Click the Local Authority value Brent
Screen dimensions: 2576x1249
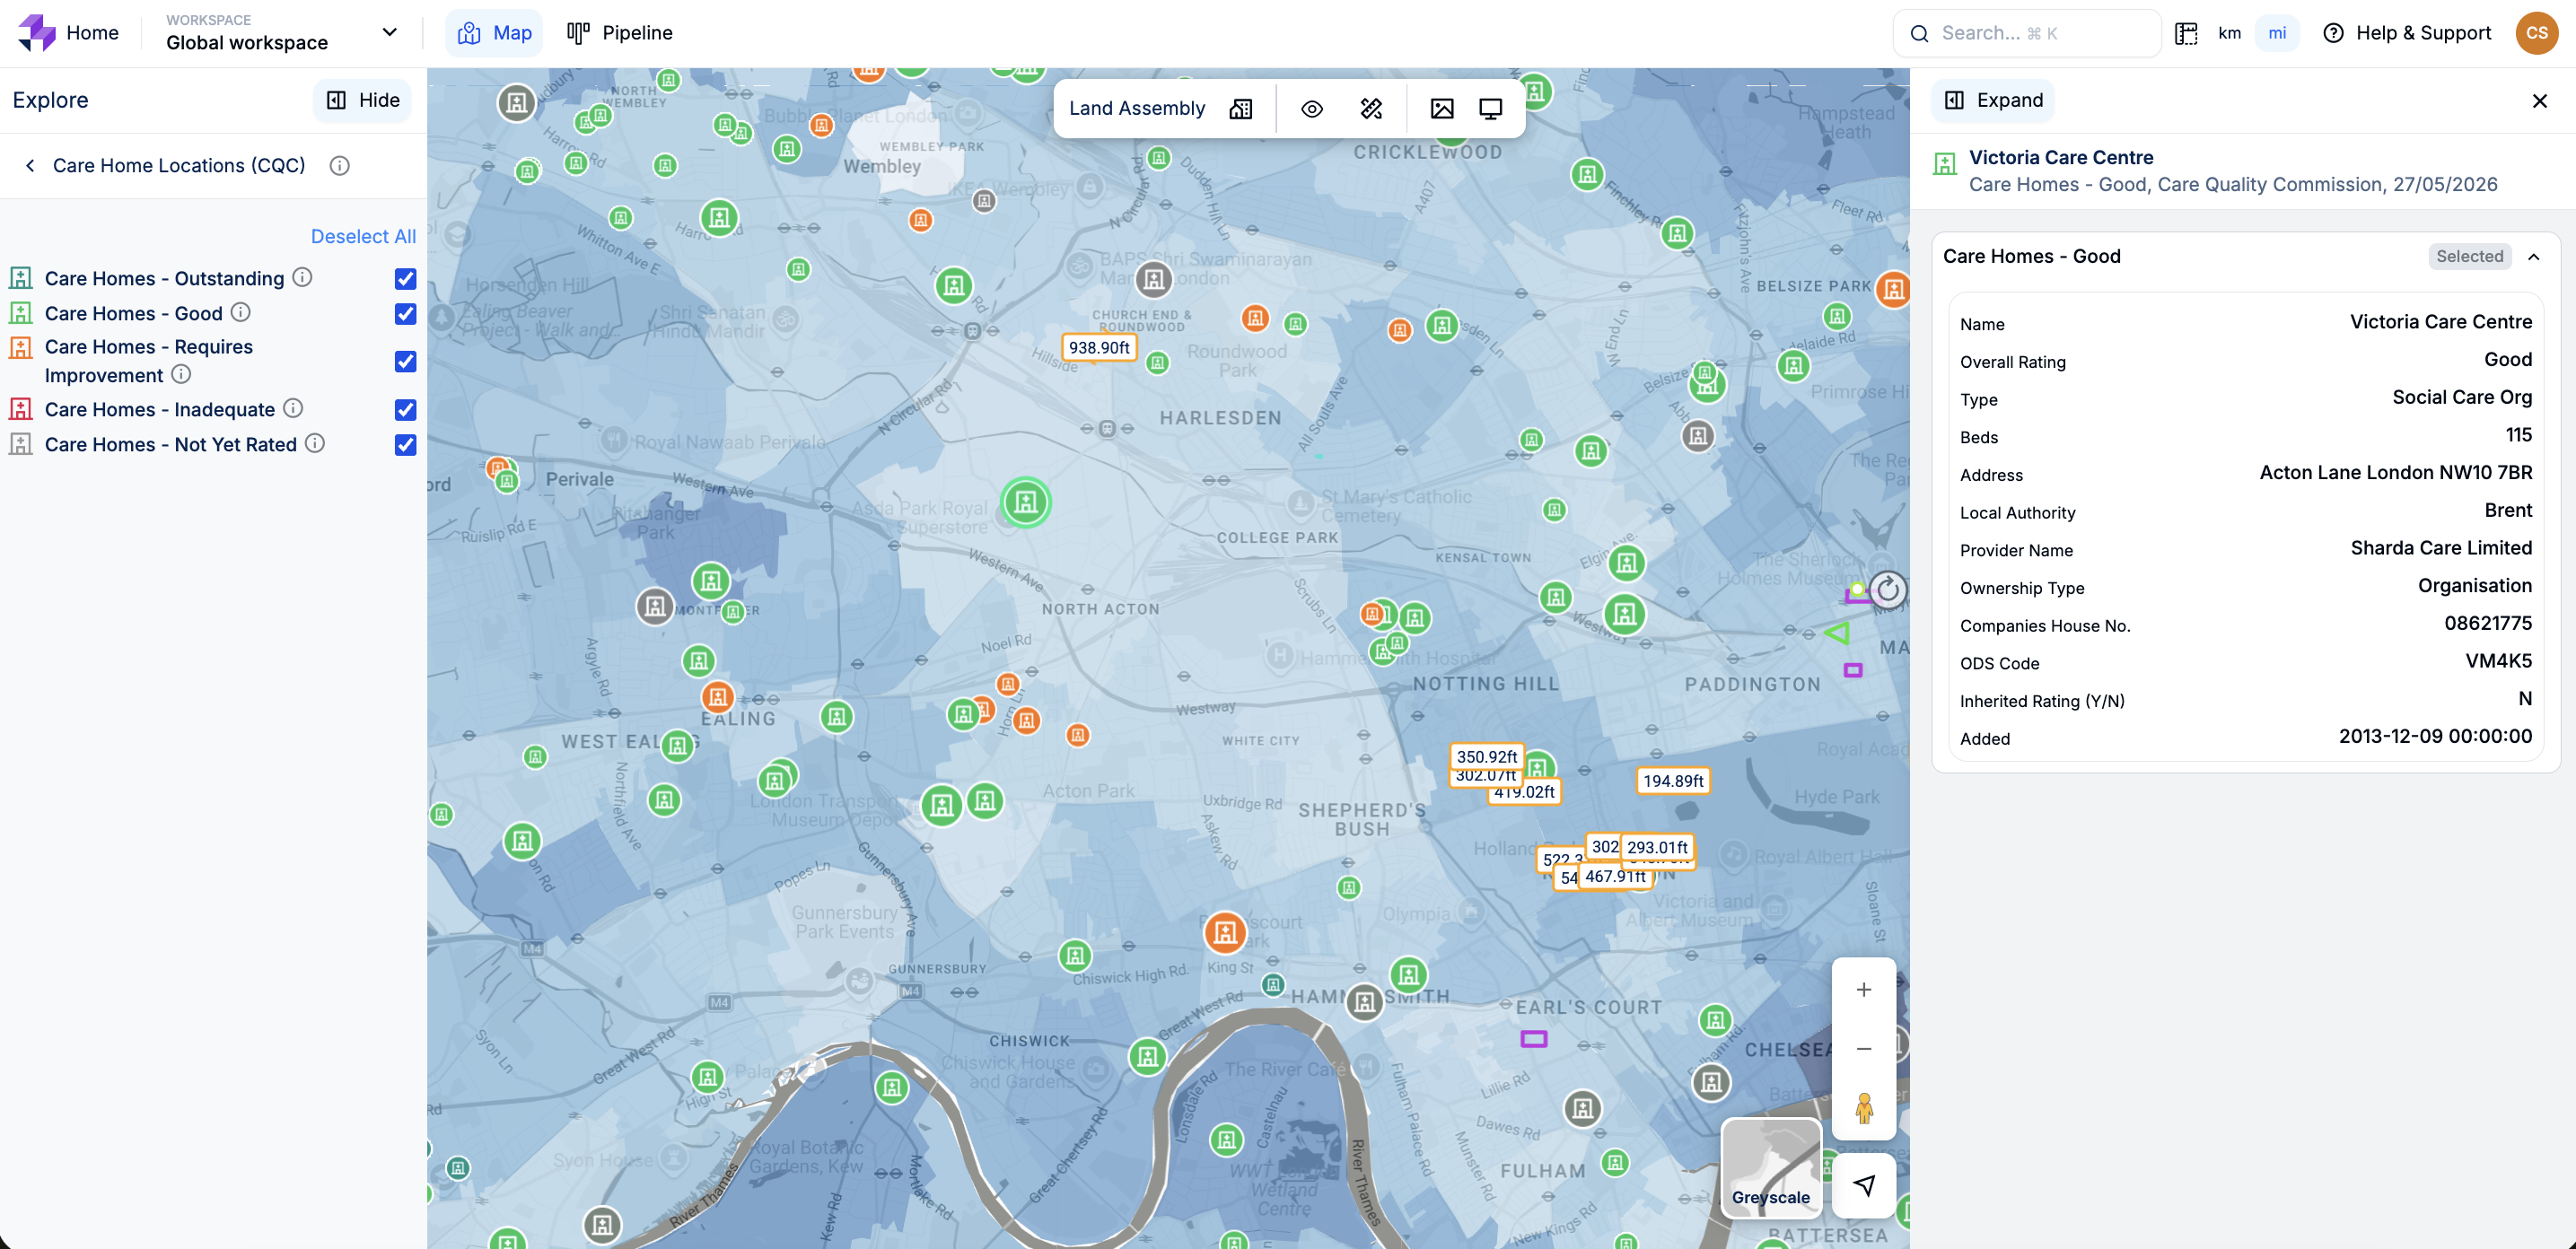(x=2508, y=510)
